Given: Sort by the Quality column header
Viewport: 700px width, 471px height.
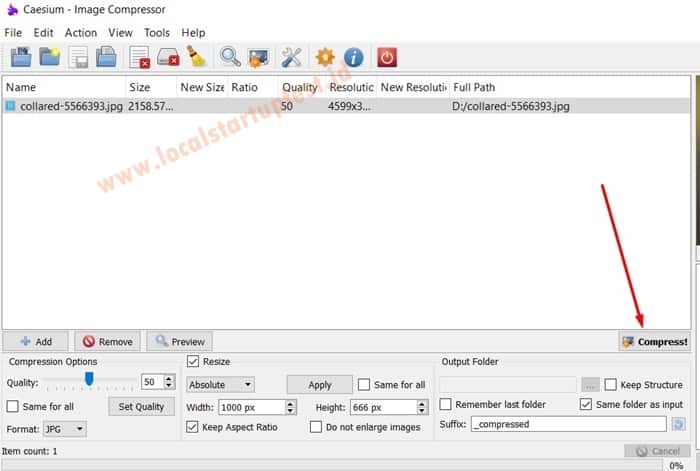Looking at the screenshot, I should (x=301, y=87).
